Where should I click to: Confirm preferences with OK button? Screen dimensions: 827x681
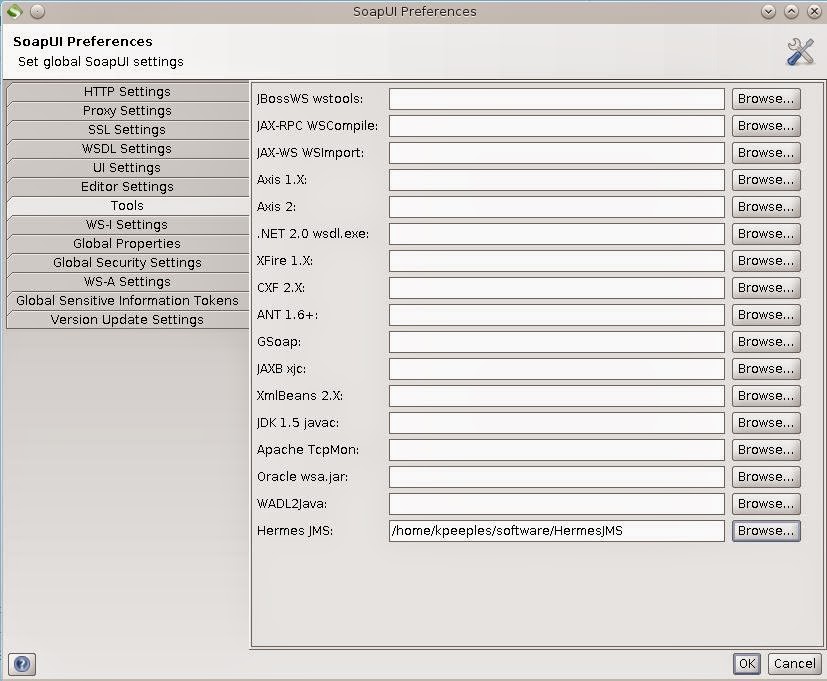tap(747, 664)
